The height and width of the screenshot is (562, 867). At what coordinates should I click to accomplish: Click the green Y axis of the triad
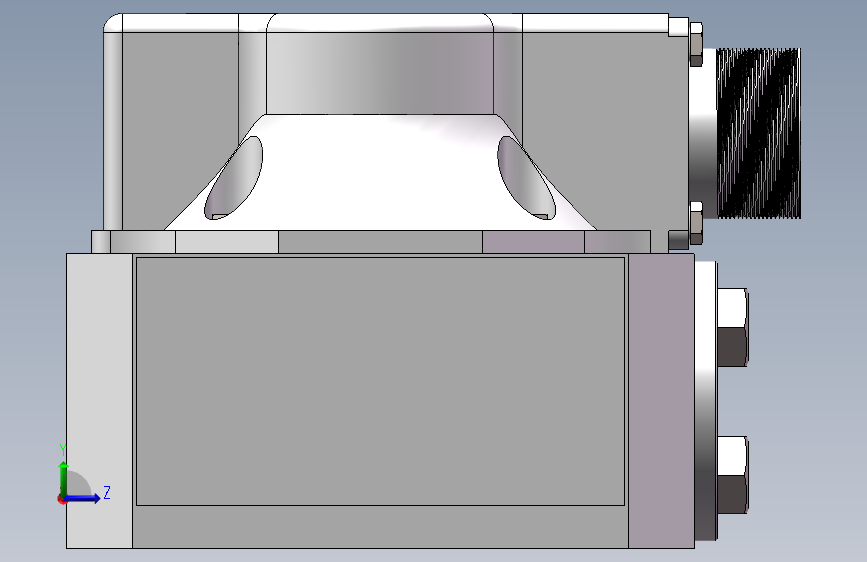click(64, 479)
